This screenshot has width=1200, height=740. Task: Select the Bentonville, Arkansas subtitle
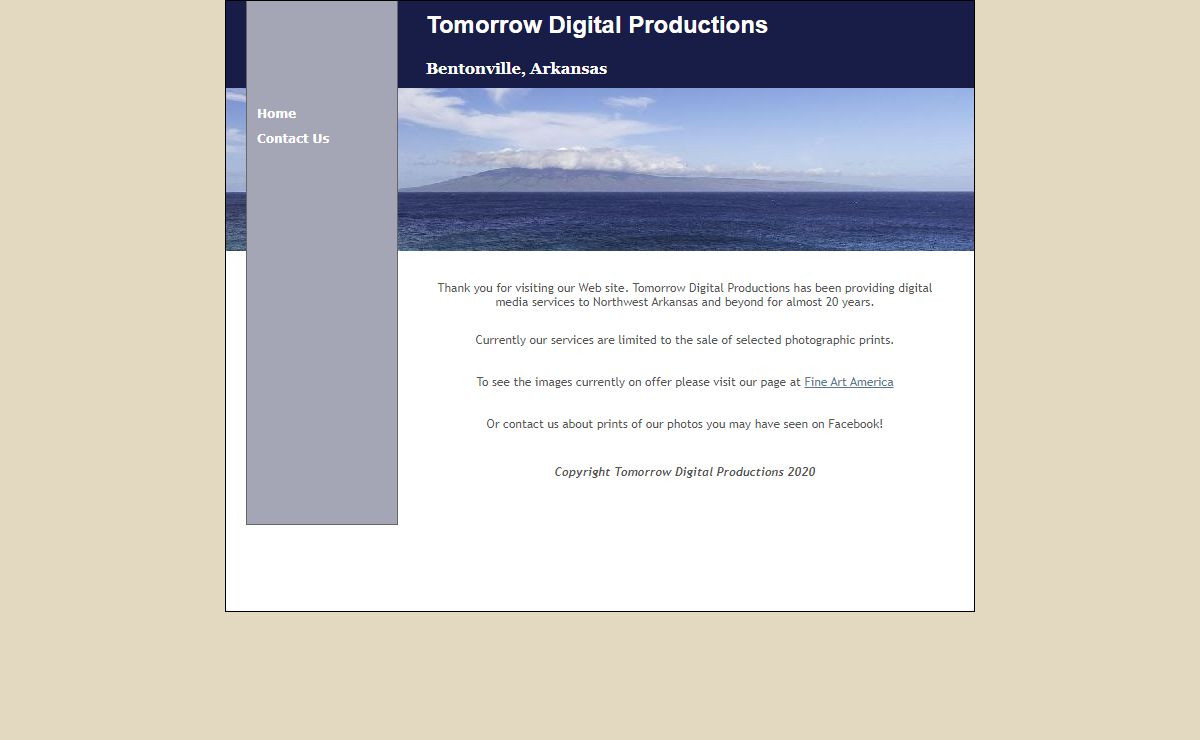tap(516, 69)
